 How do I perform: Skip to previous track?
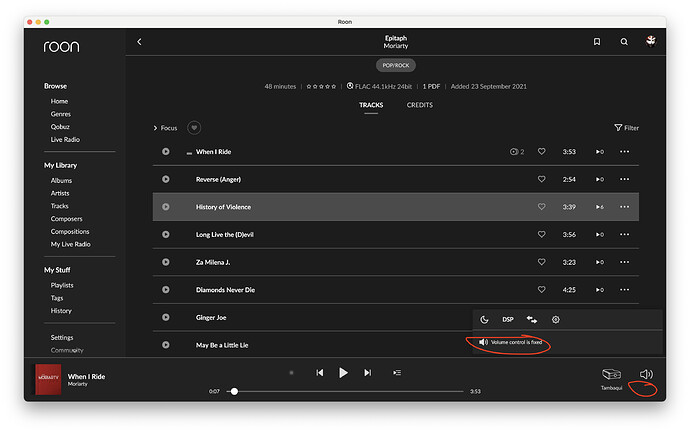pos(320,373)
